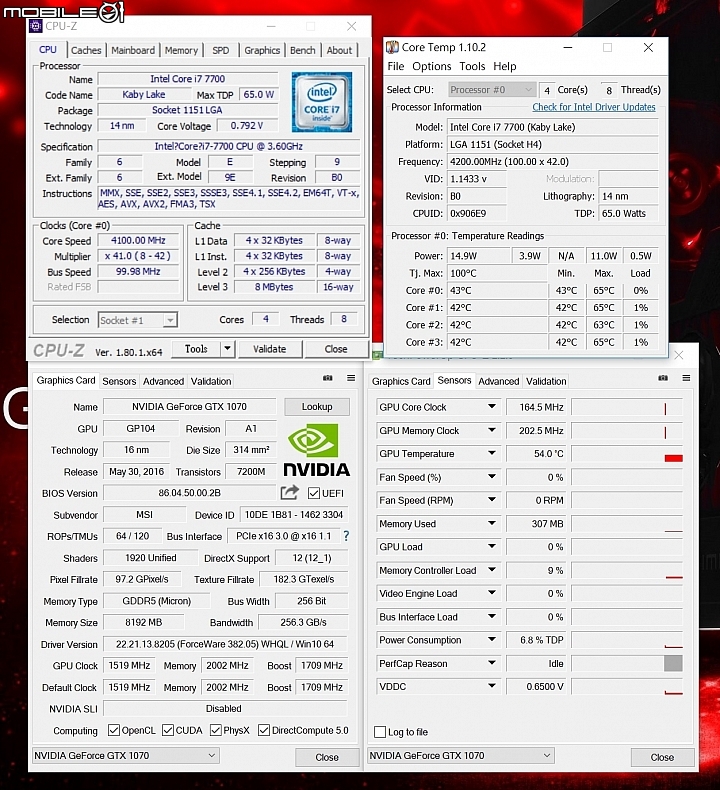Switch to Sensors tab in left GPU-Z window
The width and height of the screenshot is (720, 790).
119,381
